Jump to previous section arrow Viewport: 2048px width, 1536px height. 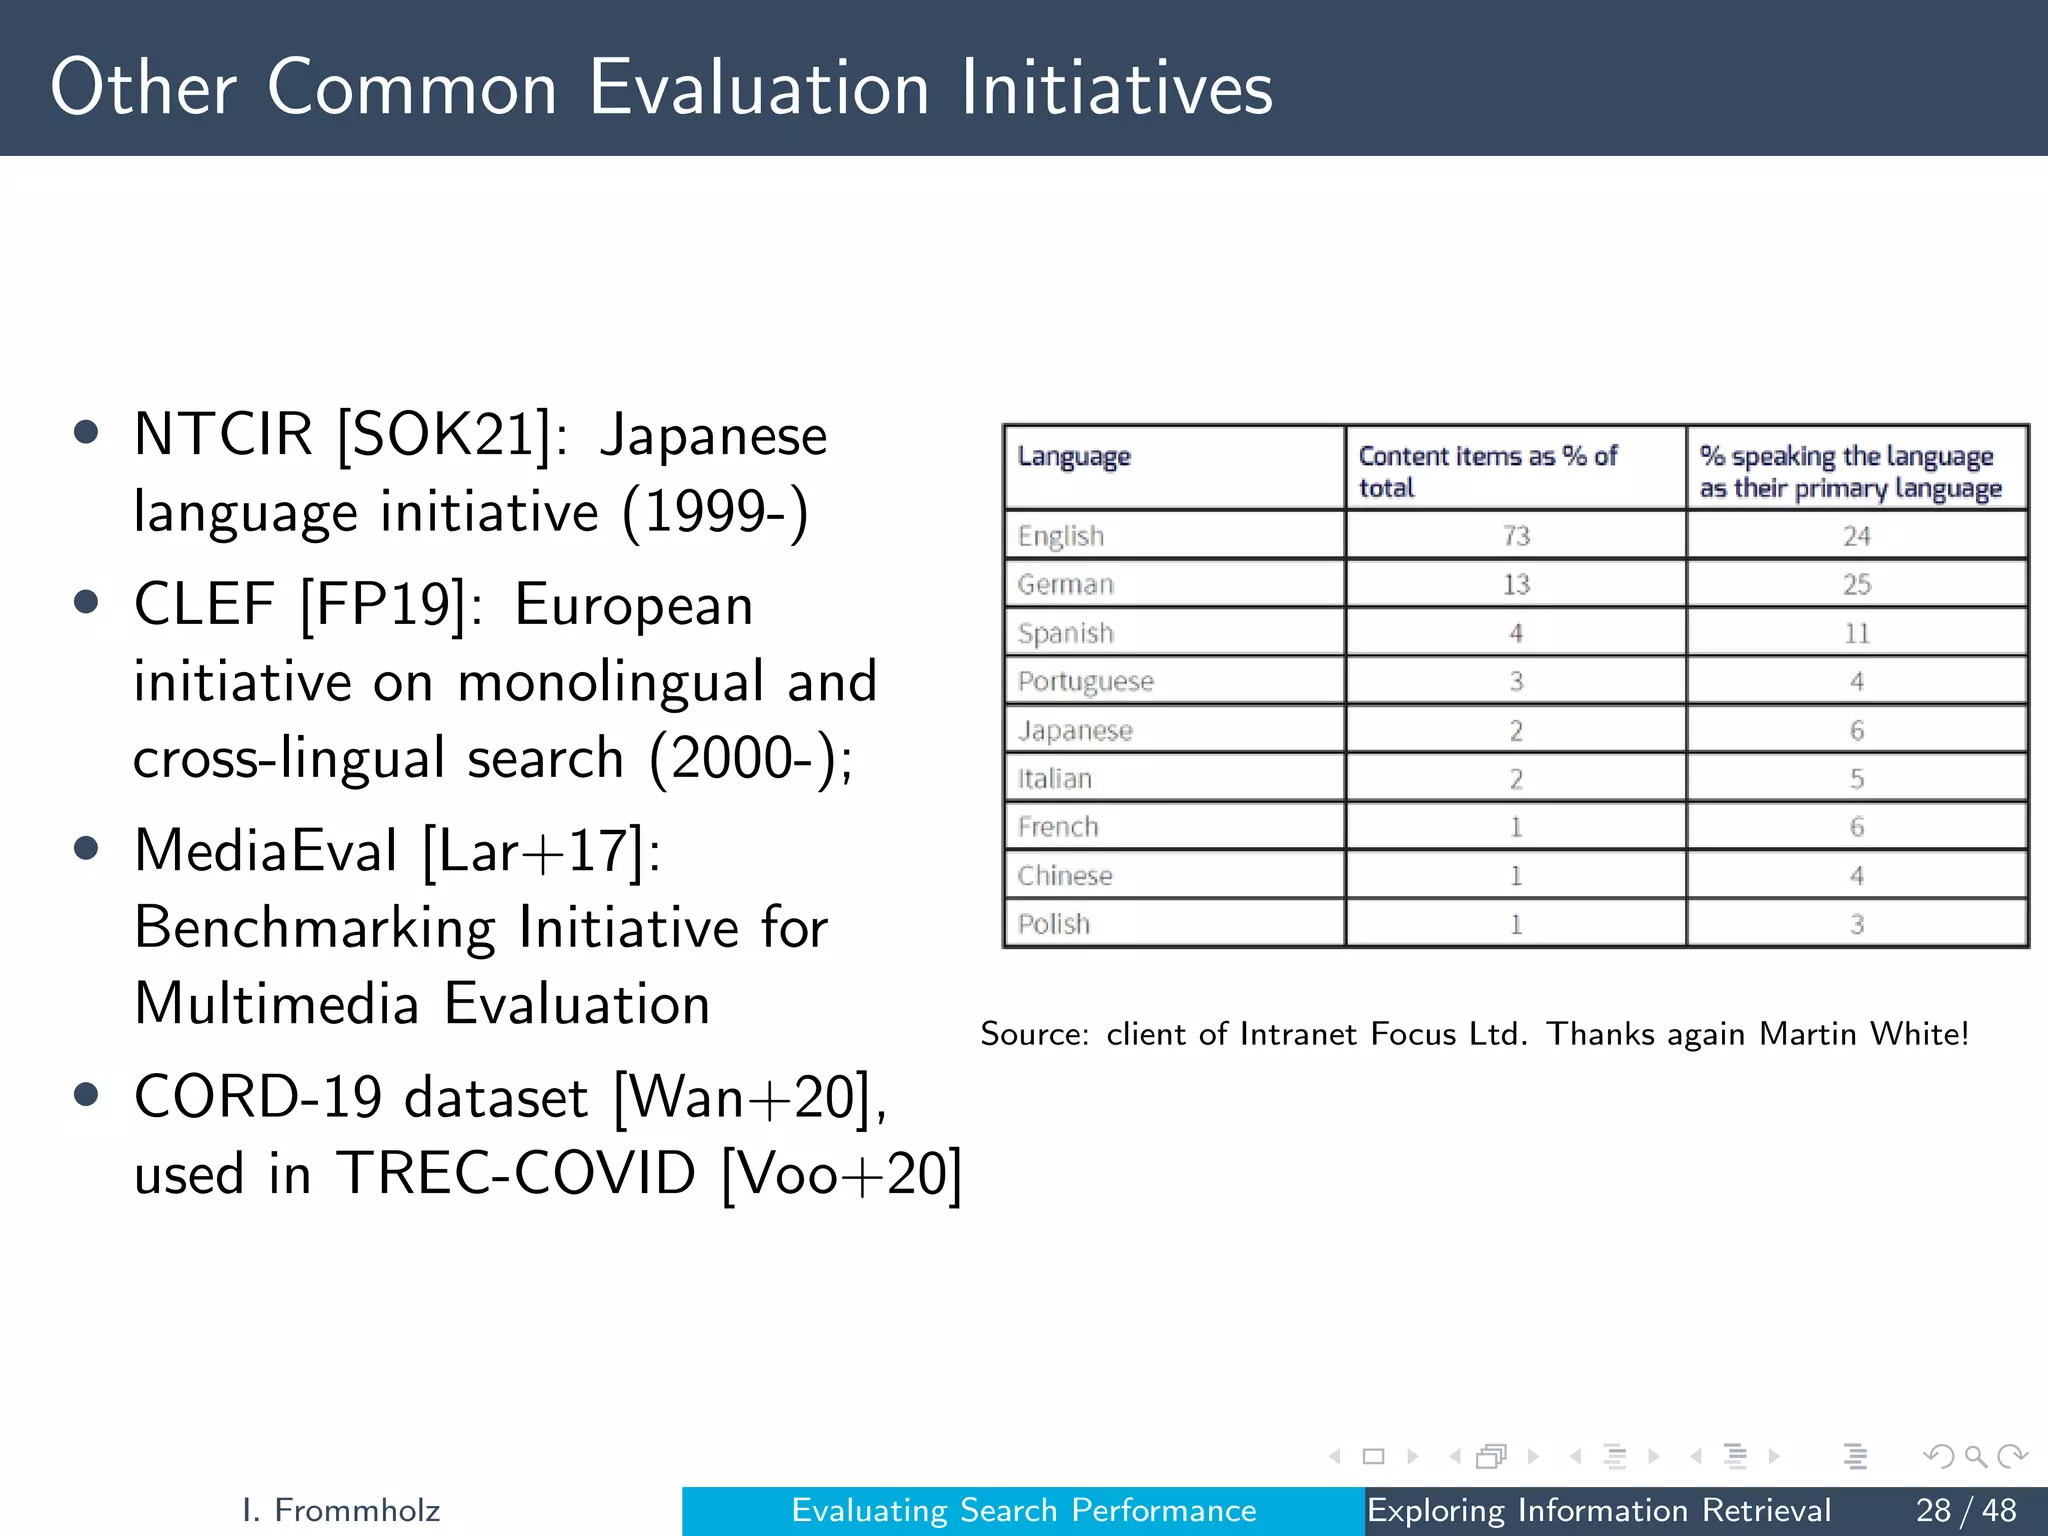(x=1696, y=1456)
